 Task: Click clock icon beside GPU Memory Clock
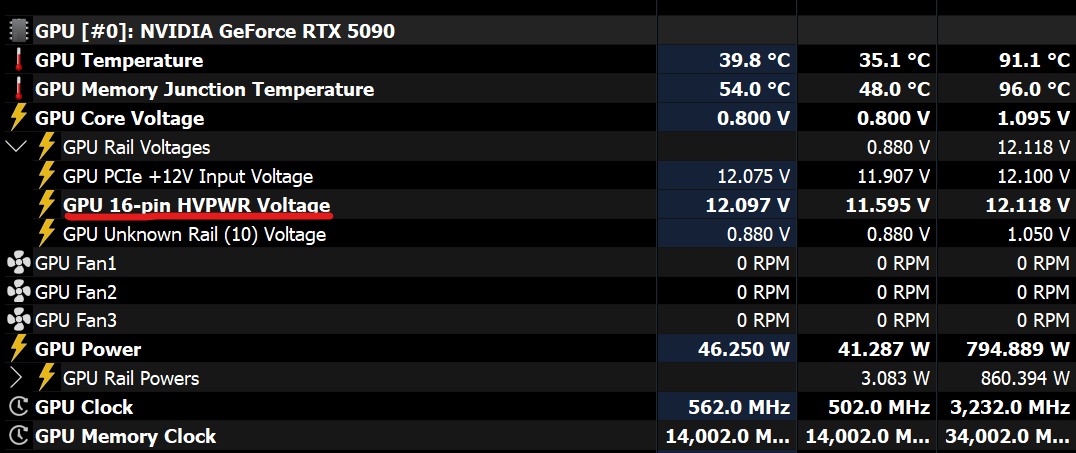tap(18, 436)
